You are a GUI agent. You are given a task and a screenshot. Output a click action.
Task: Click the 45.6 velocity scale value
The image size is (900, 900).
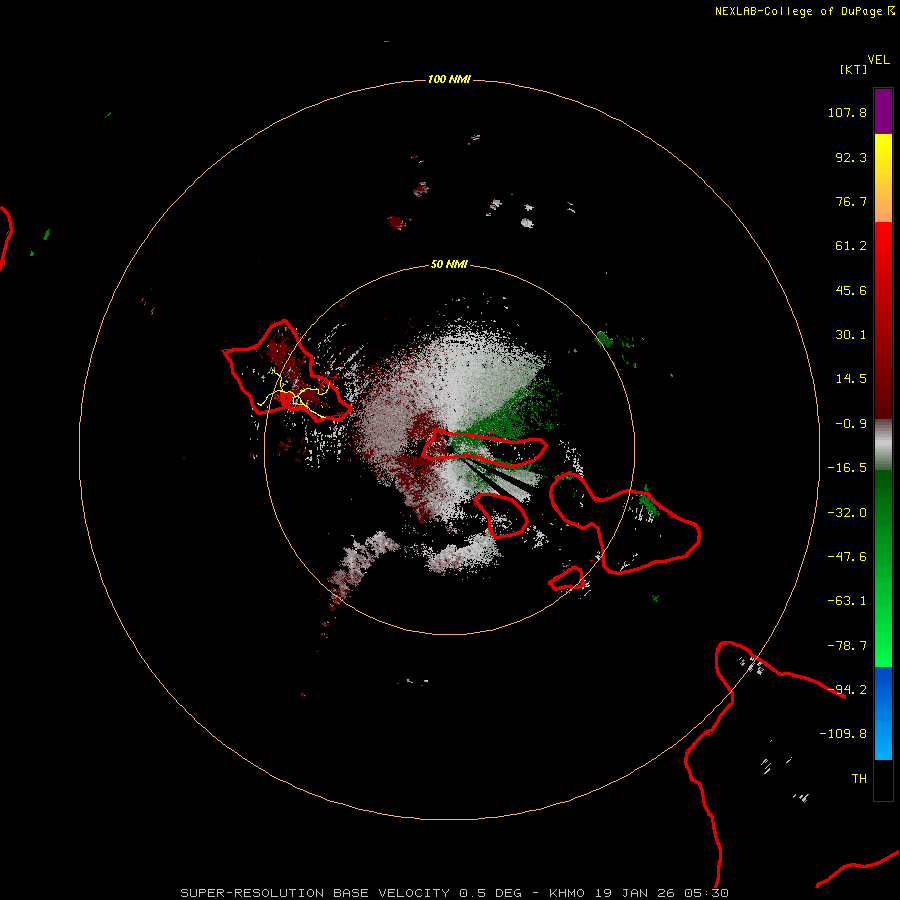(x=851, y=290)
